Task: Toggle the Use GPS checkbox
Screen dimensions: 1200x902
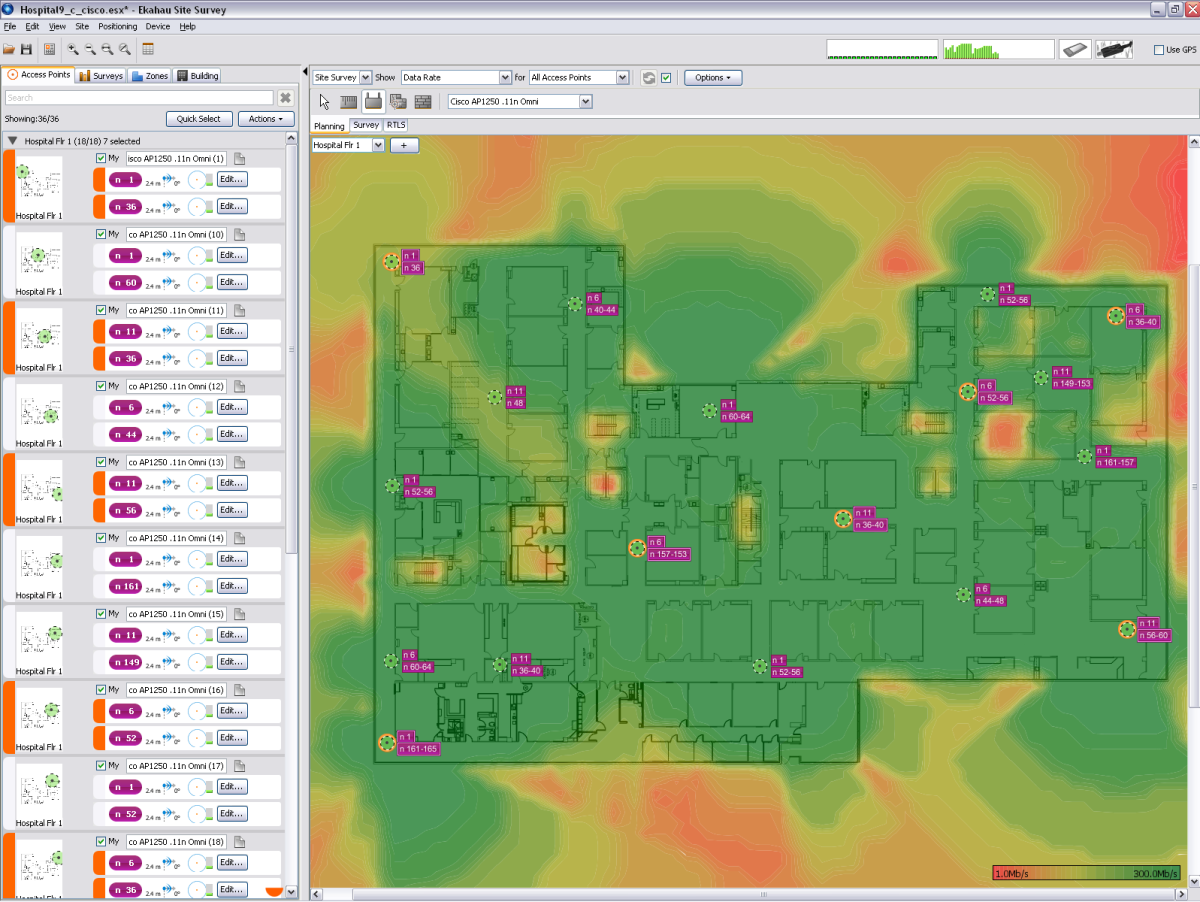Action: point(1159,50)
